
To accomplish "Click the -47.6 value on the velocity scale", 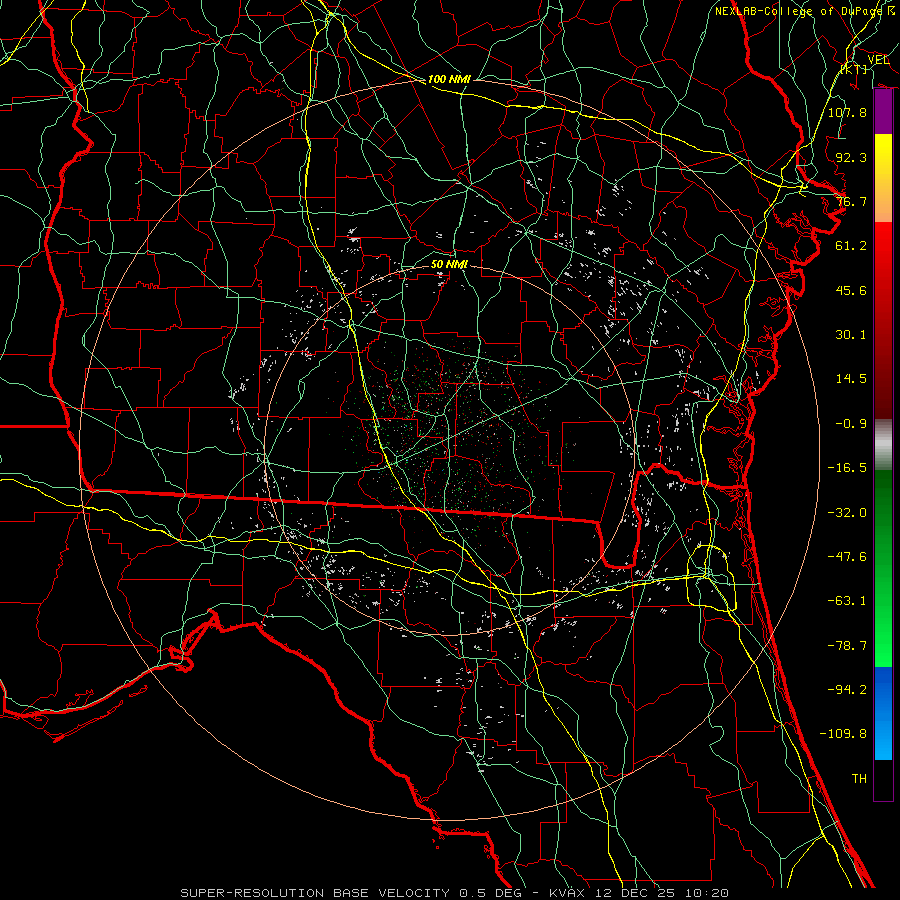I will [x=847, y=557].
